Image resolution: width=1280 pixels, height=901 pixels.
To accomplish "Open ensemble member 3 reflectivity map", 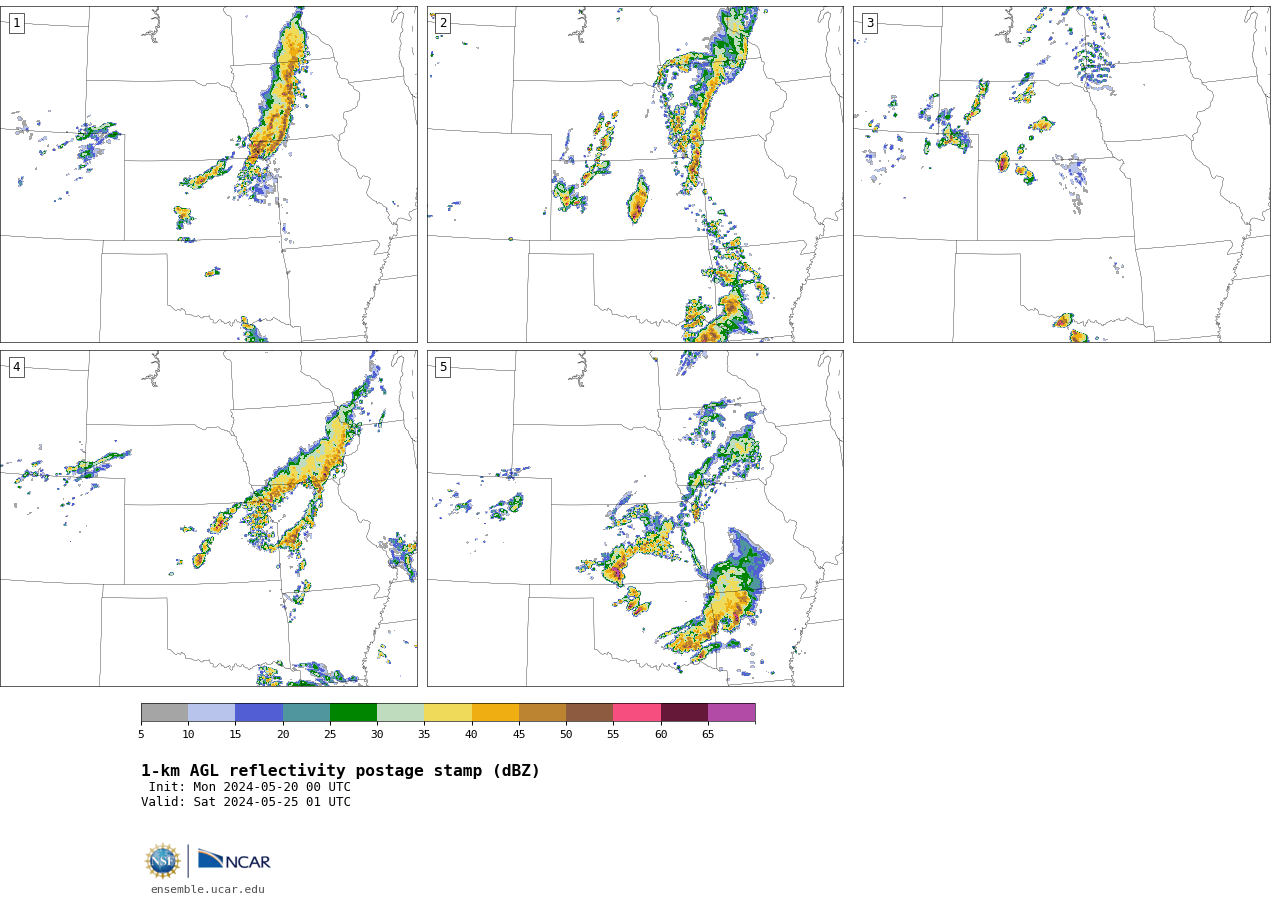I will (x=1062, y=174).
